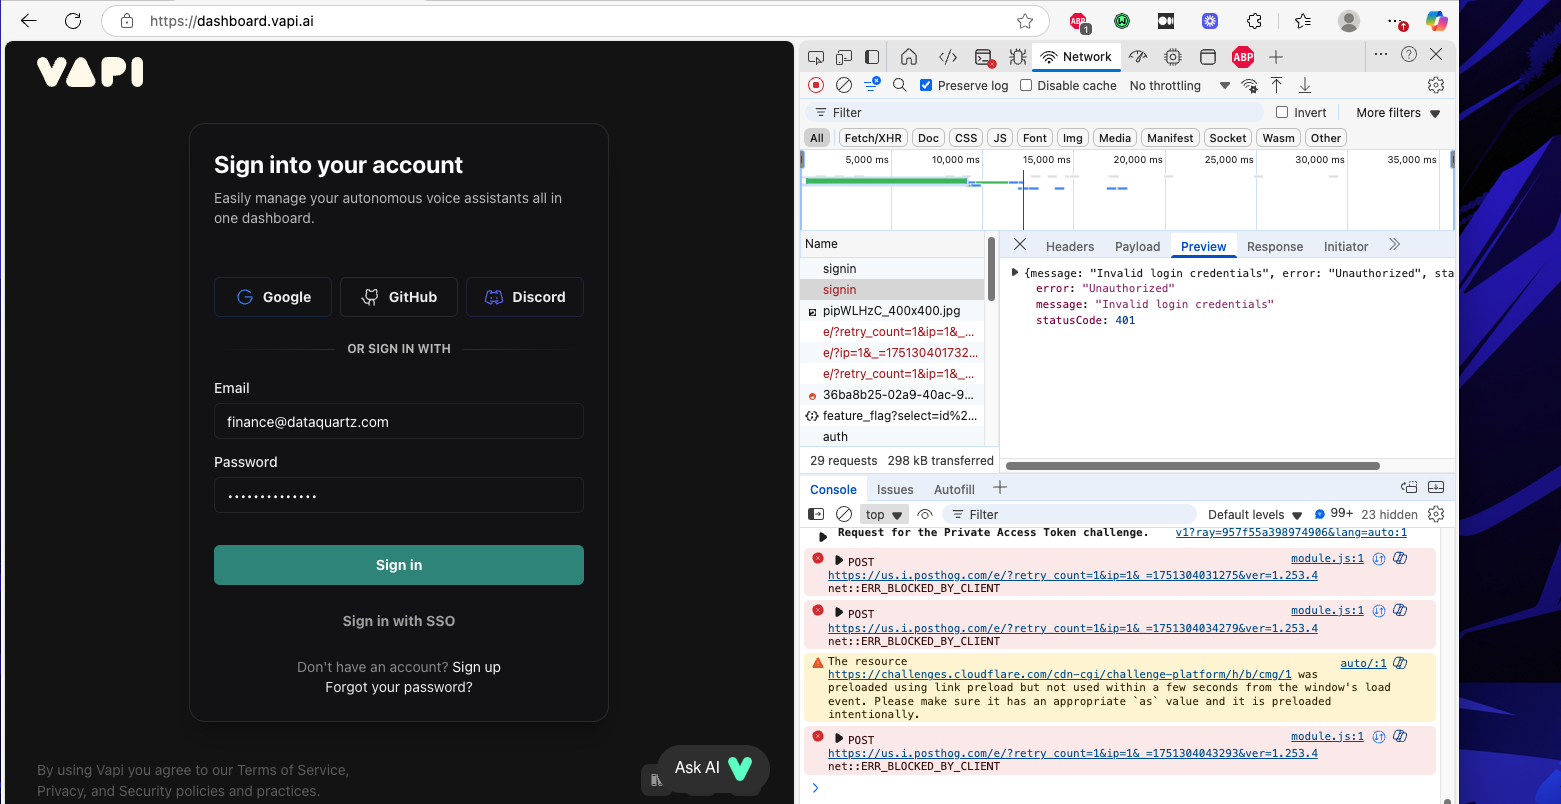Open the network search magnifier icon

[x=899, y=85]
